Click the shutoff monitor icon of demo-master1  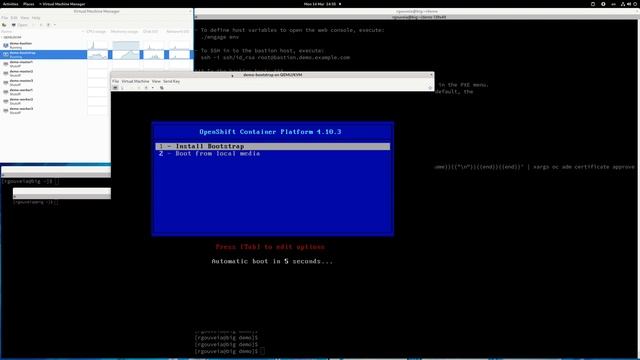point(6,64)
